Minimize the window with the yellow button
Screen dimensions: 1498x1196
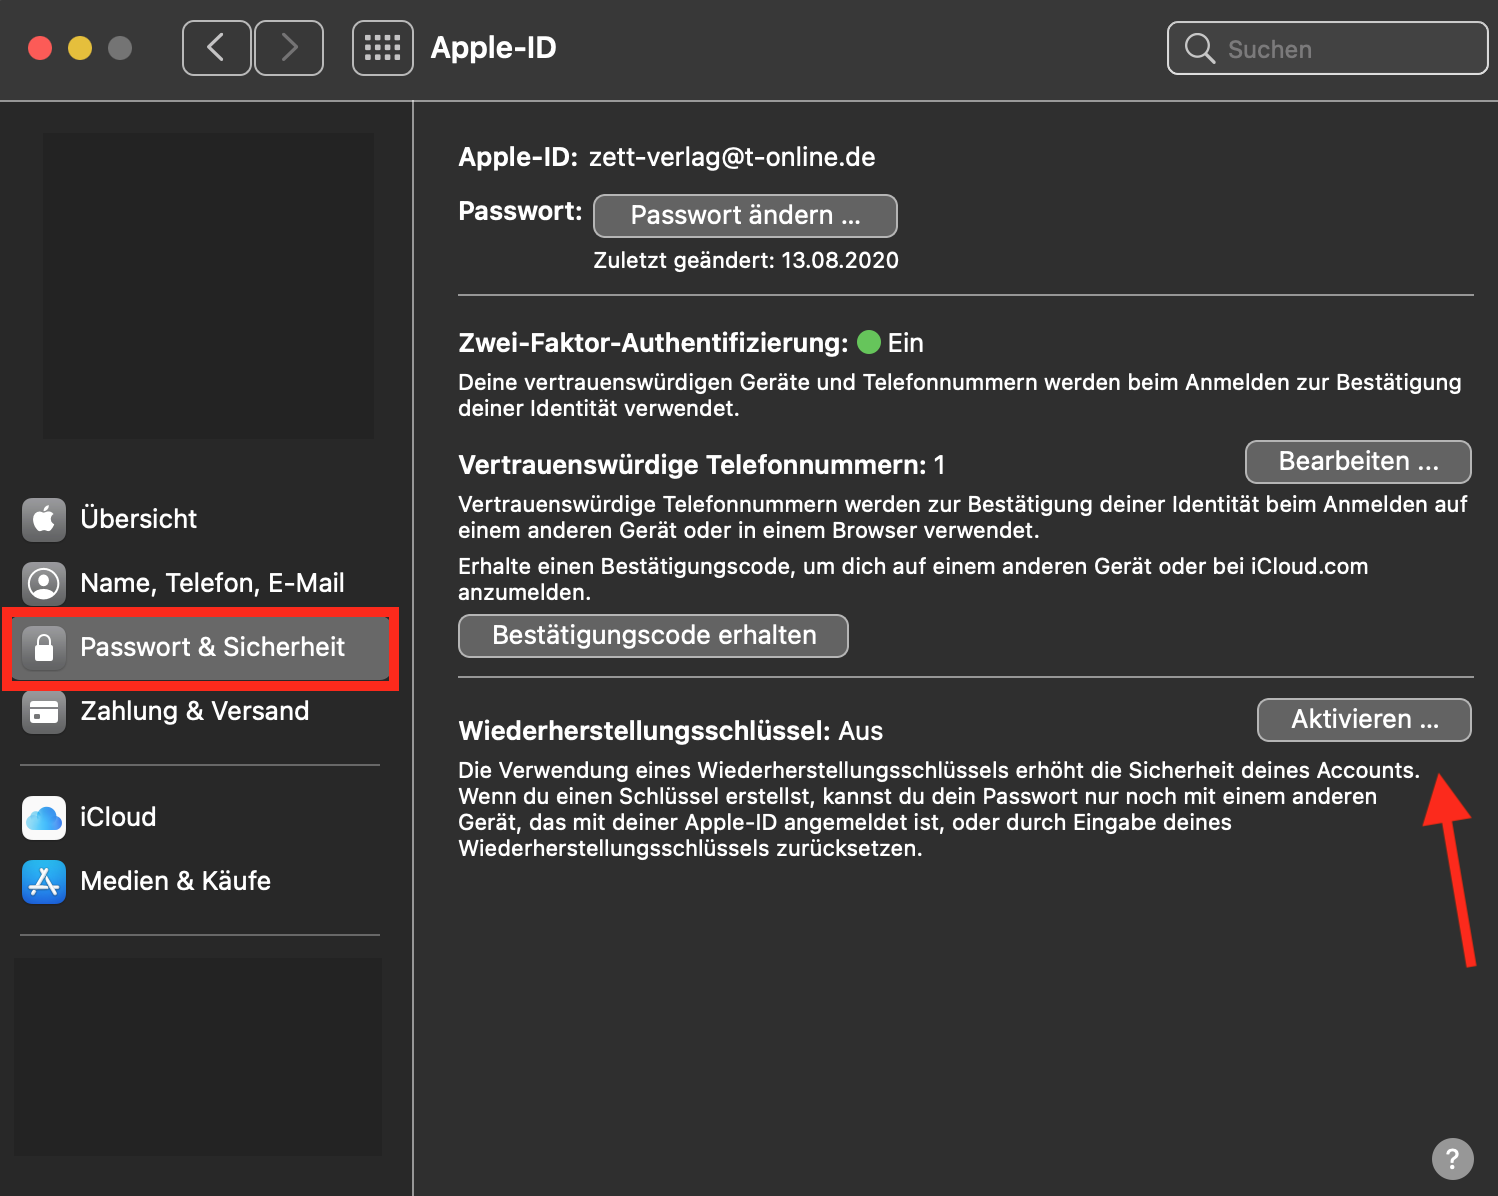point(80,48)
